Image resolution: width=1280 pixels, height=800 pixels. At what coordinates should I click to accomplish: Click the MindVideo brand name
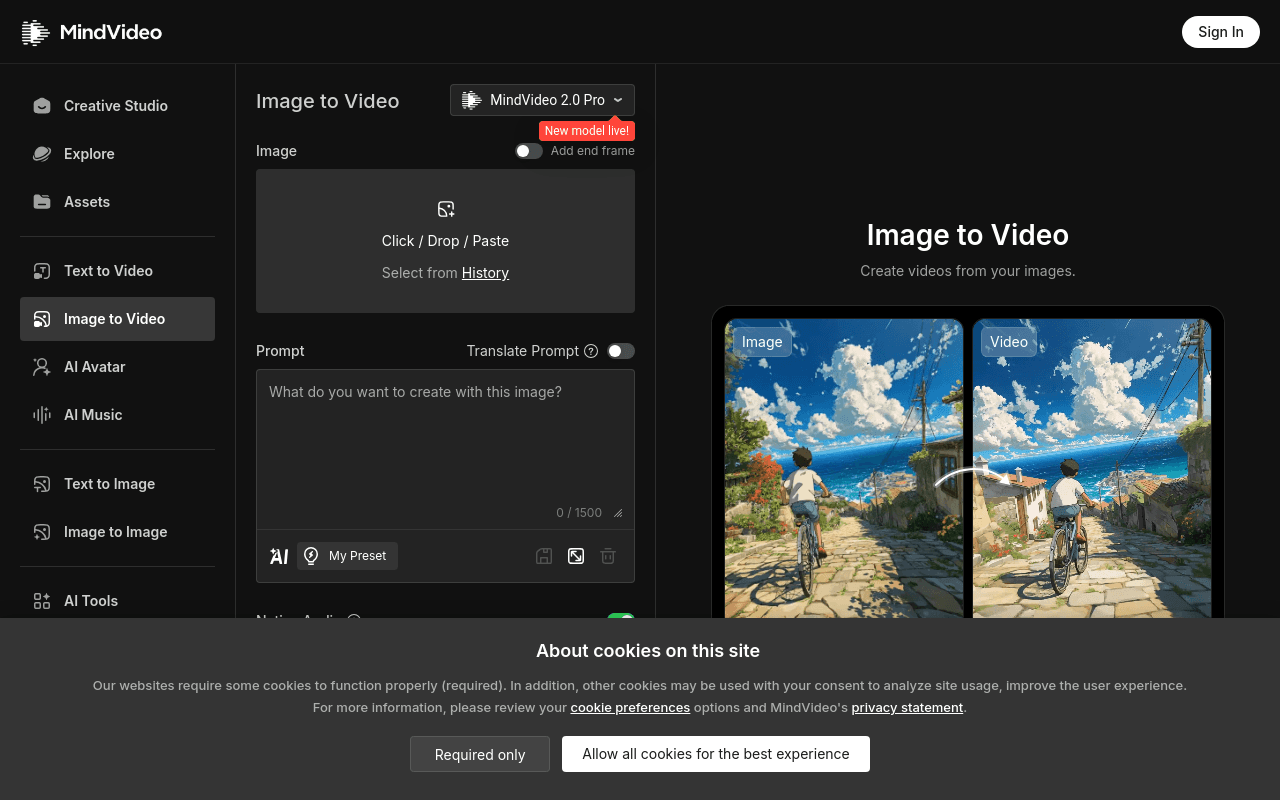tap(111, 32)
